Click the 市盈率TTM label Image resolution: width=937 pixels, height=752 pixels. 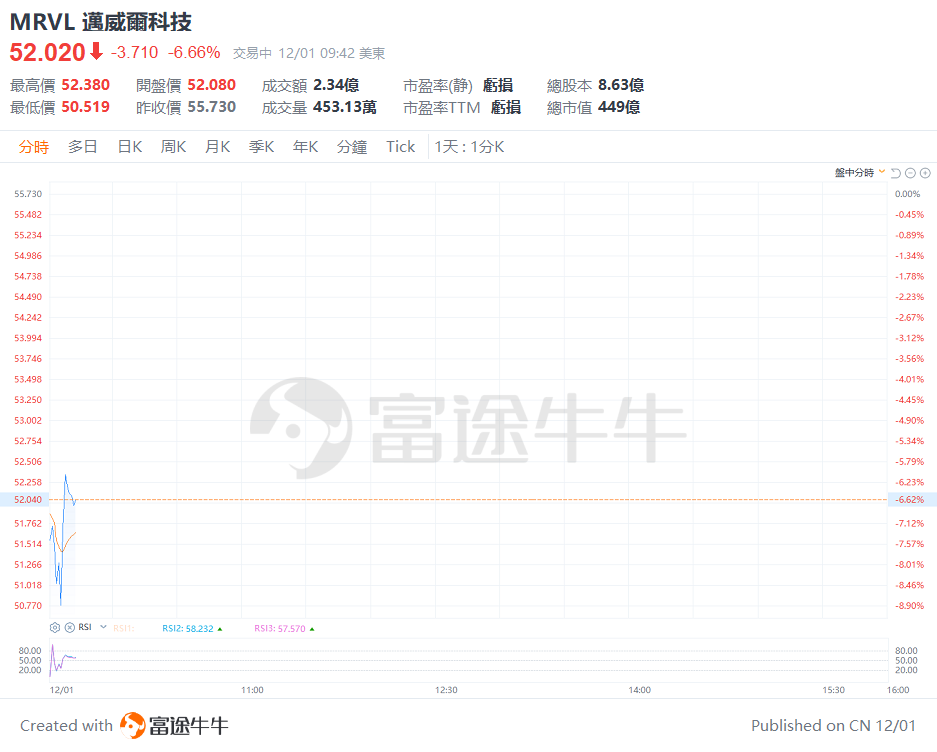[442, 108]
